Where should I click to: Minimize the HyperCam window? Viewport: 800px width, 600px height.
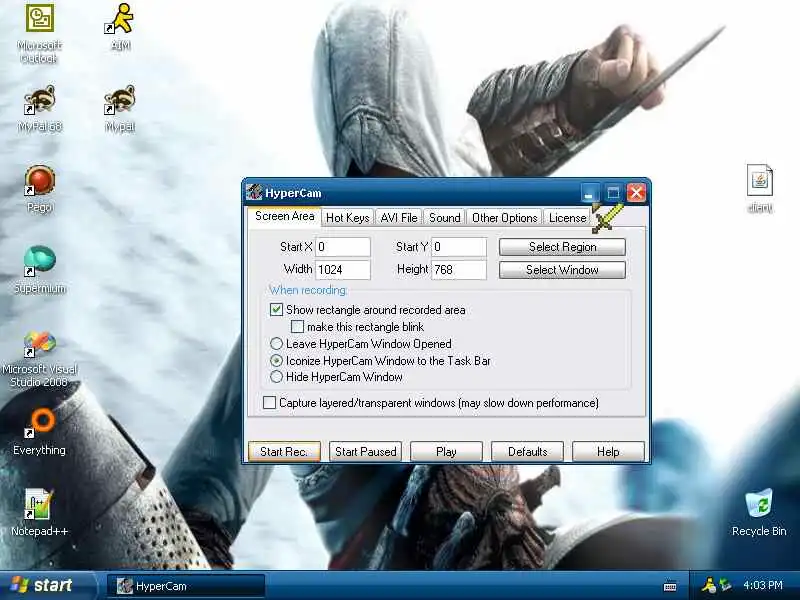coord(590,193)
